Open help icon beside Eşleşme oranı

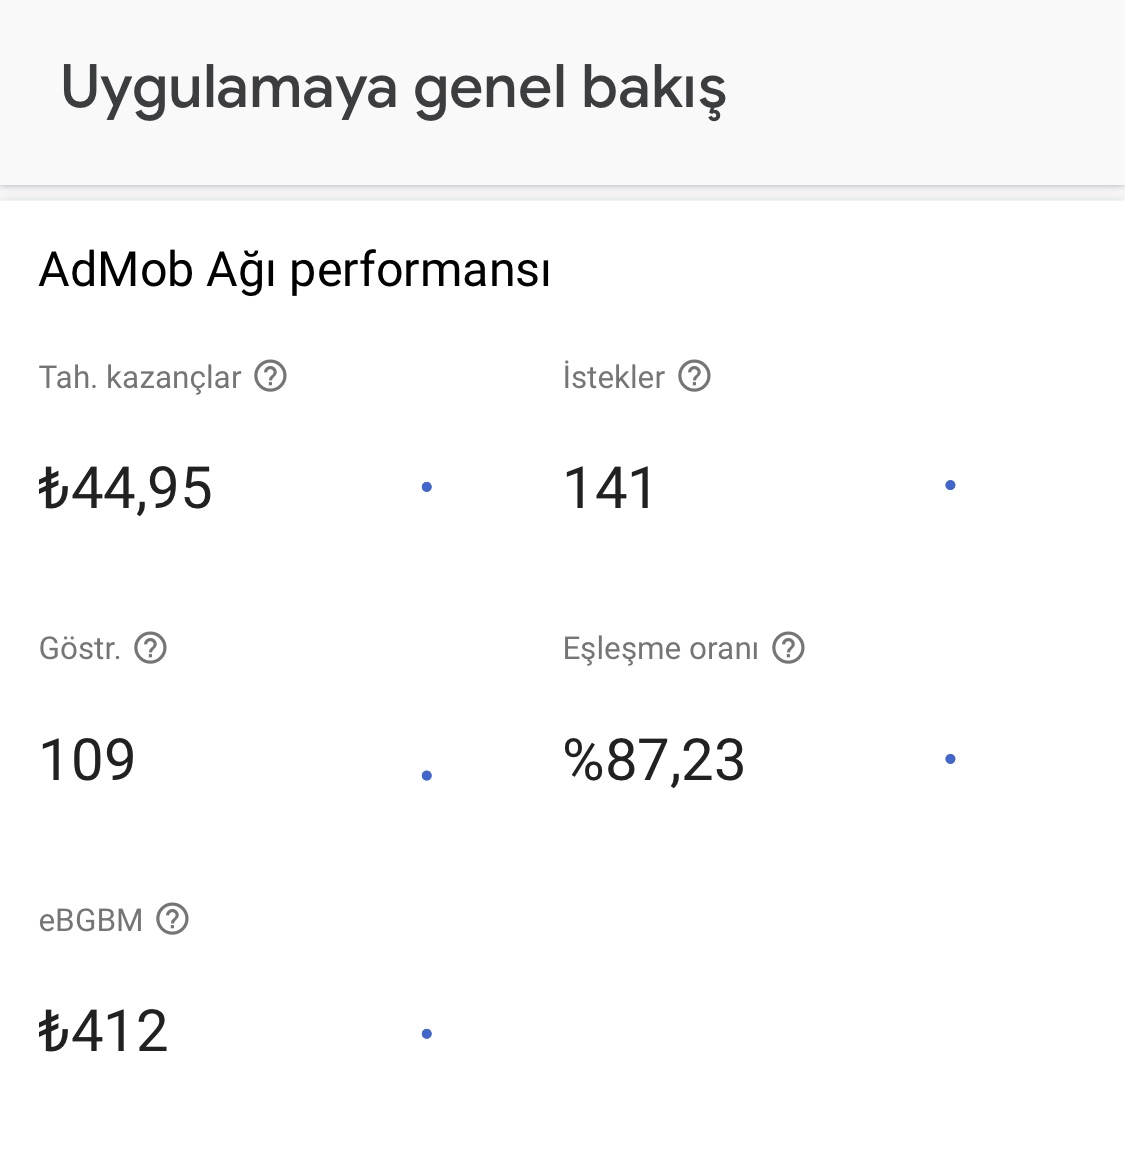pos(789,648)
